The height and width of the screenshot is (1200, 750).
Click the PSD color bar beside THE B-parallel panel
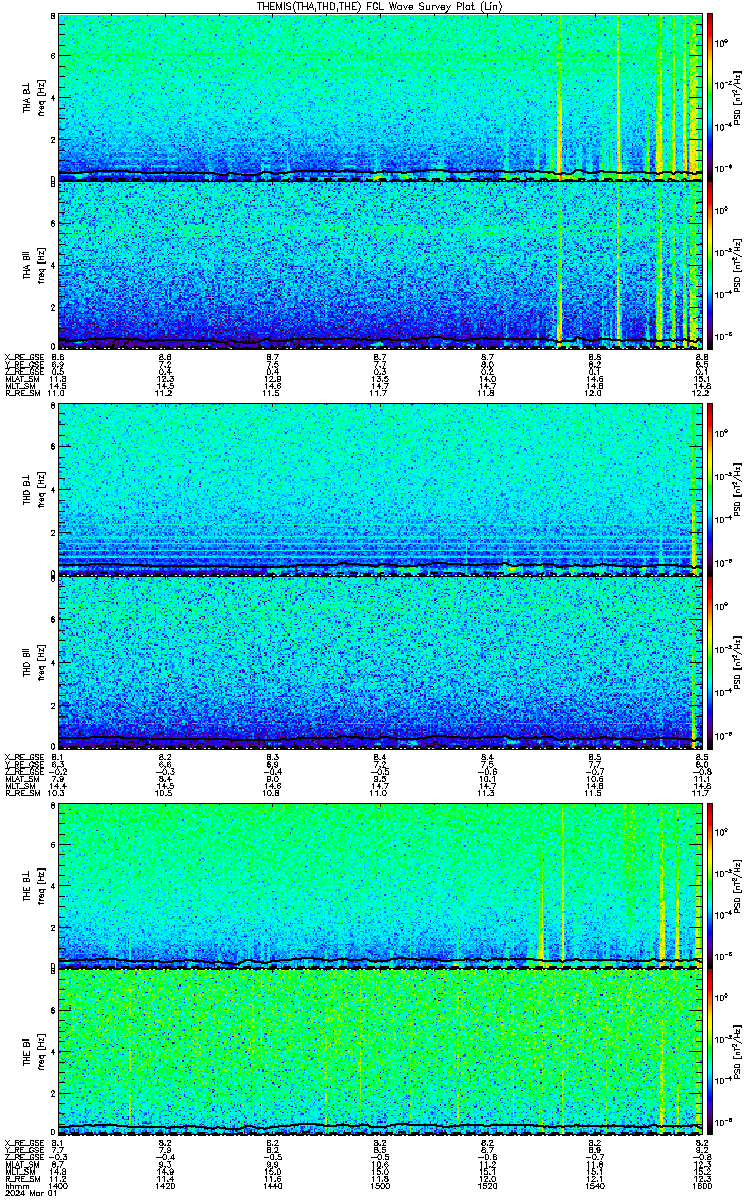(x=710, y=1053)
